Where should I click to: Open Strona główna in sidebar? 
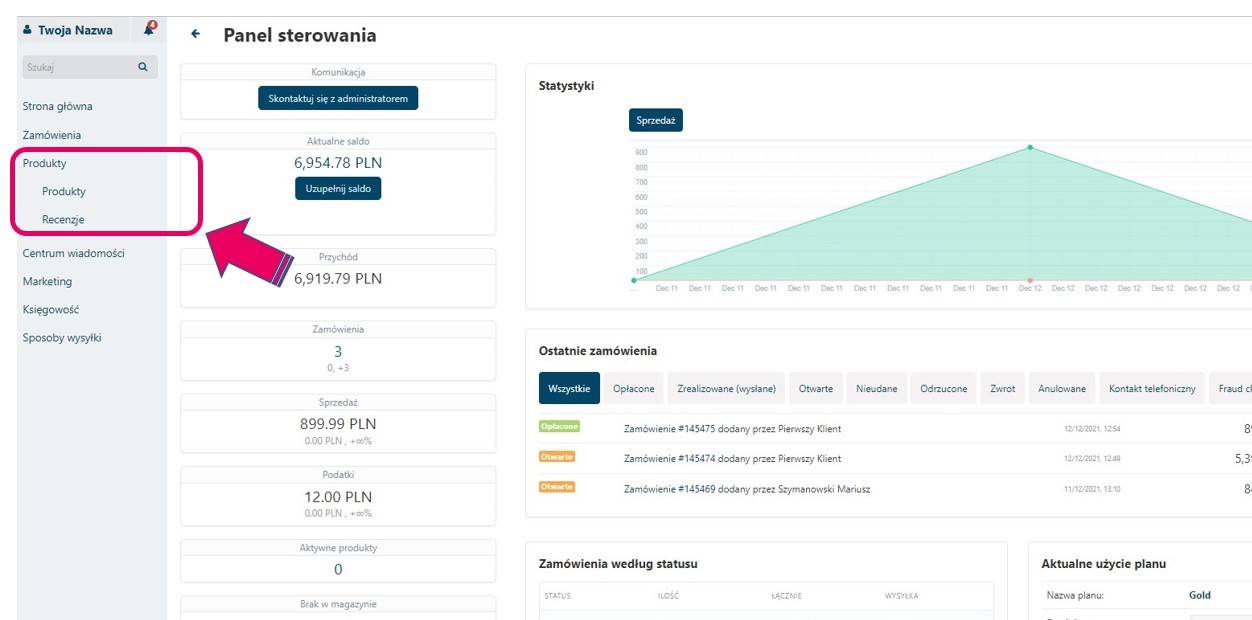[x=58, y=106]
